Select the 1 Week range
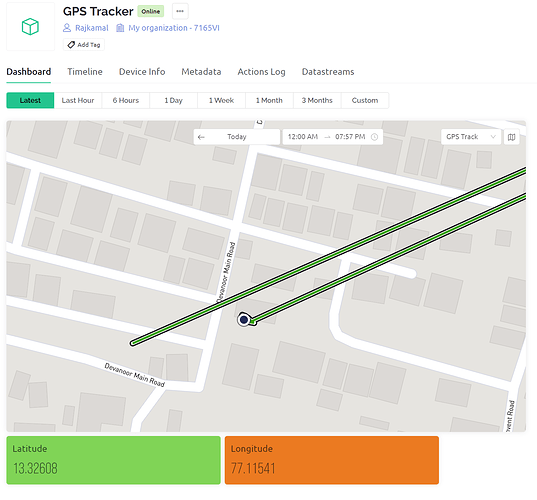Screen dimensions: 537x500 [x=221, y=100]
